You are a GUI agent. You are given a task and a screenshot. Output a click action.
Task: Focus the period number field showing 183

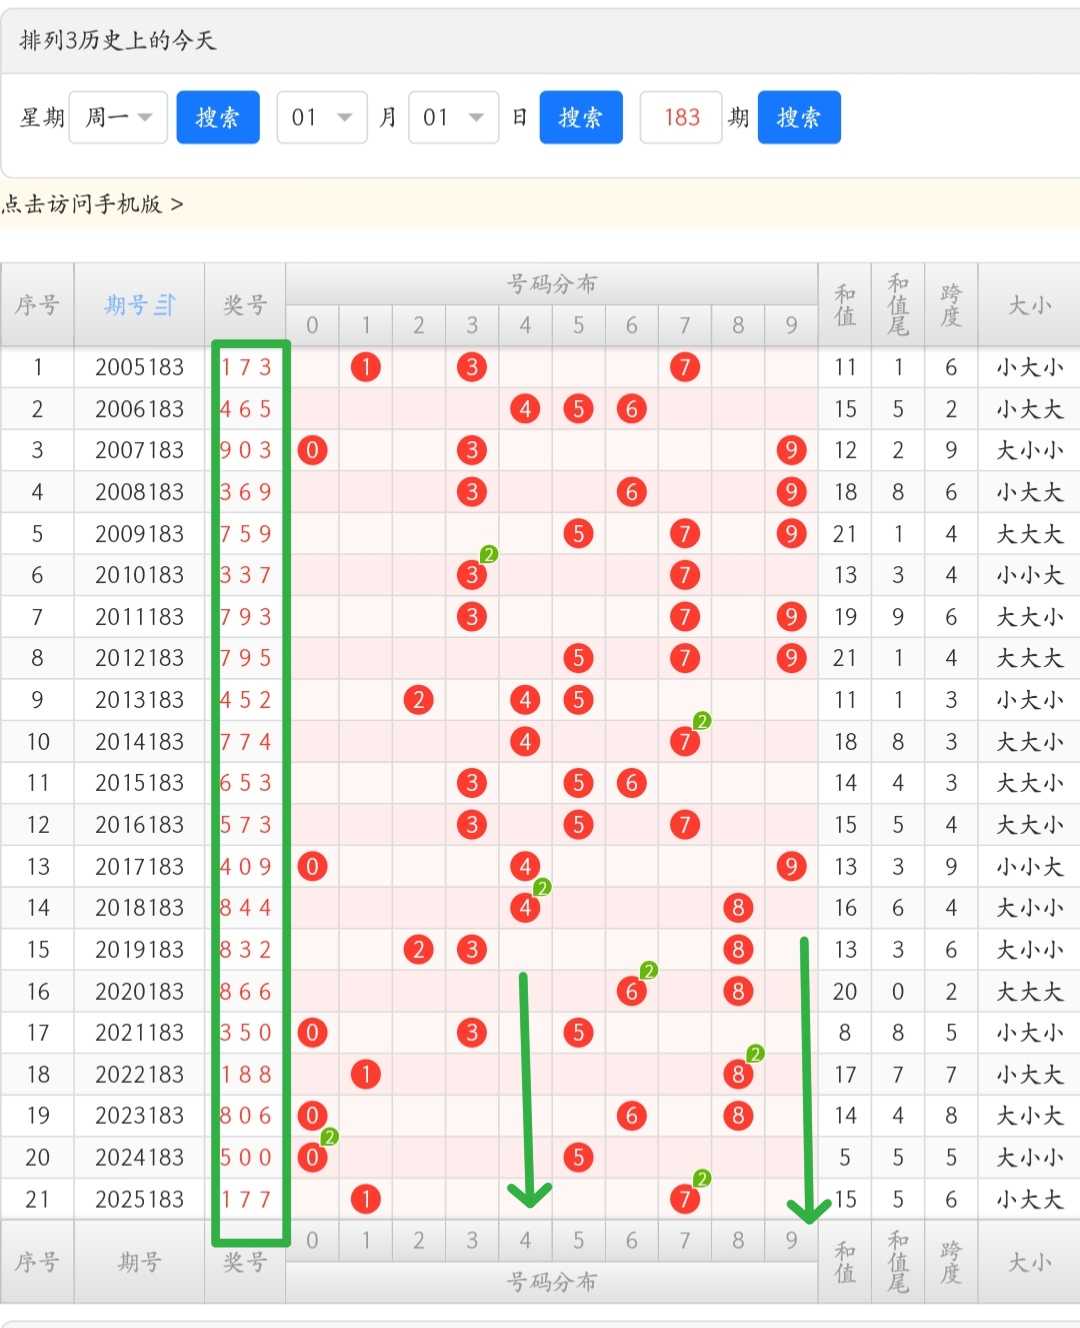pyautogui.click(x=681, y=117)
